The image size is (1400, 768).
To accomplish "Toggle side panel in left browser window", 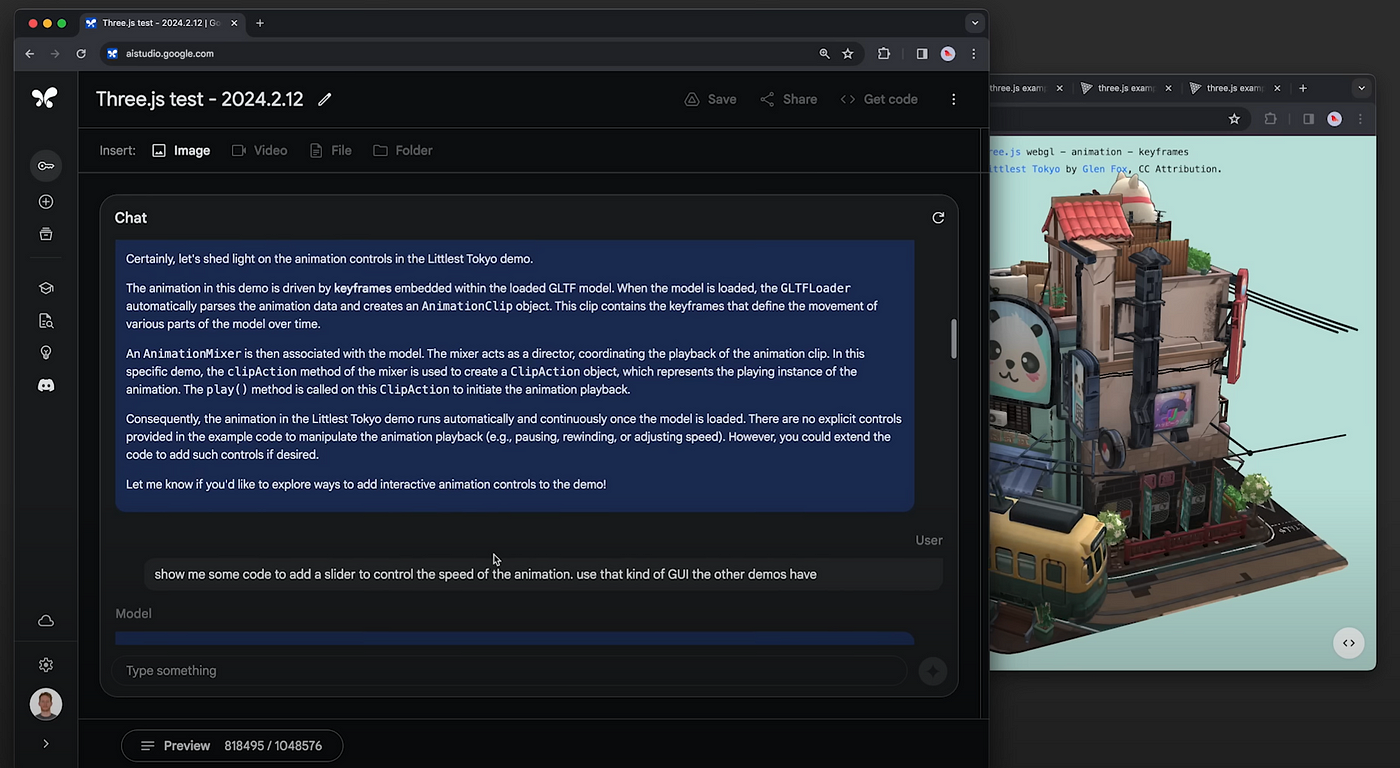I will click(x=922, y=54).
